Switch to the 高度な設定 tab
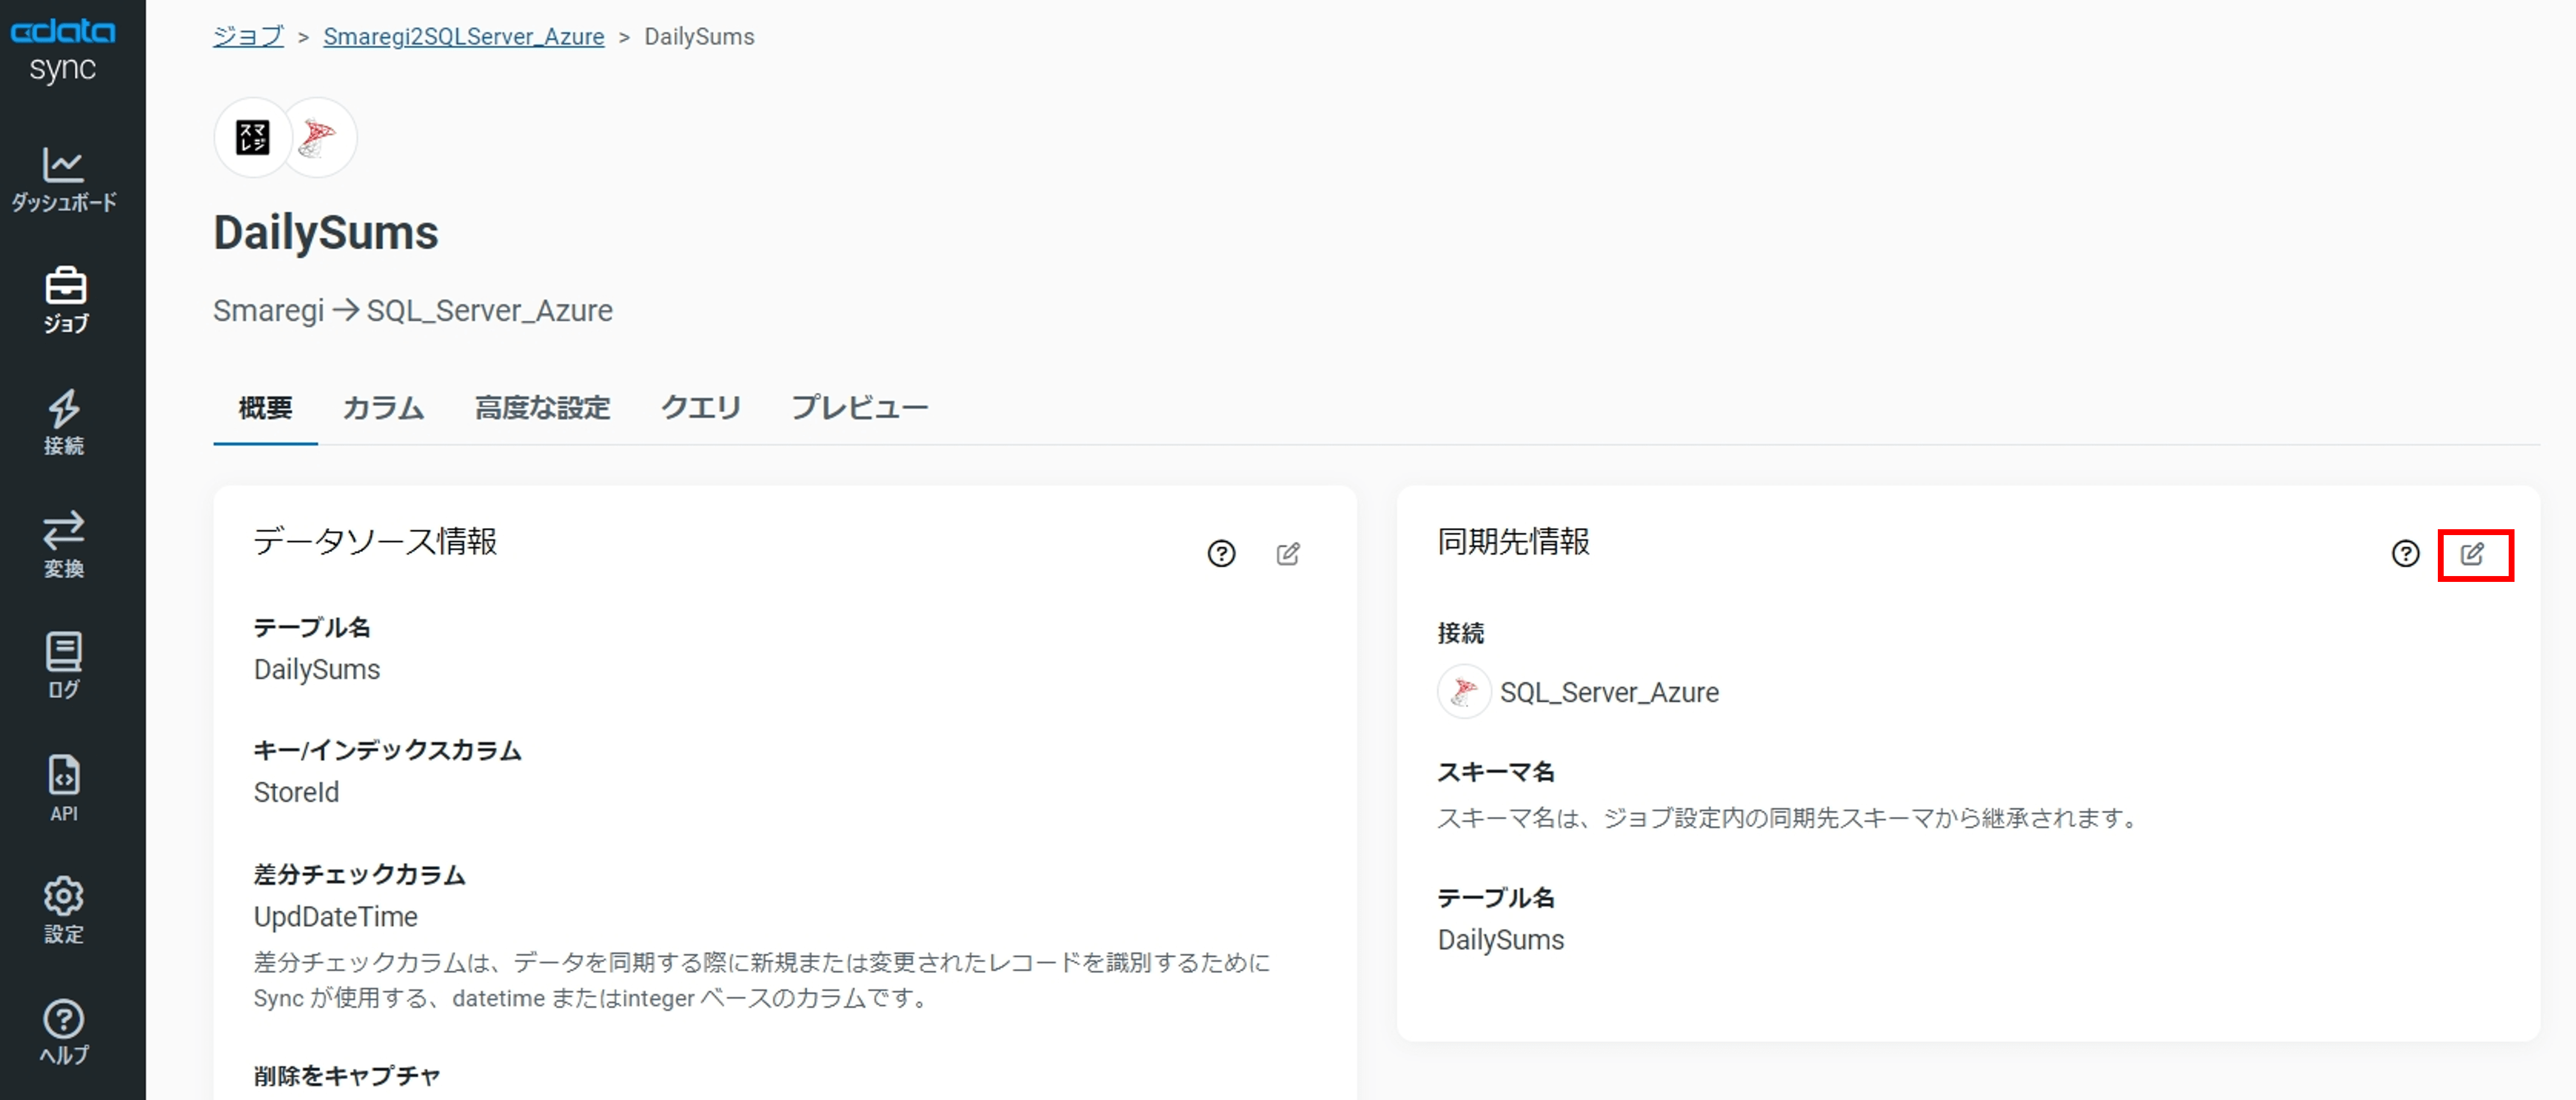The image size is (2576, 1100). (542, 408)
